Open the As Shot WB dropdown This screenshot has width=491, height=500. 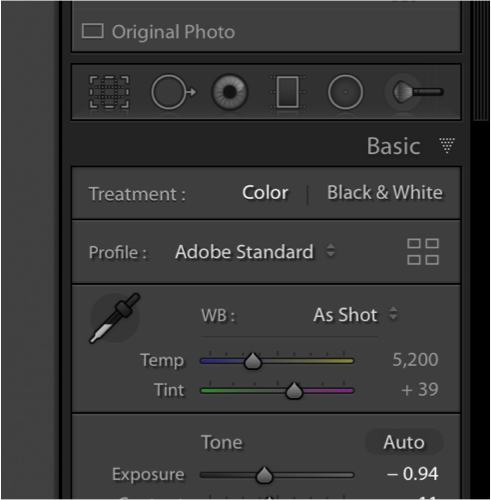click(x=355, y=315)
